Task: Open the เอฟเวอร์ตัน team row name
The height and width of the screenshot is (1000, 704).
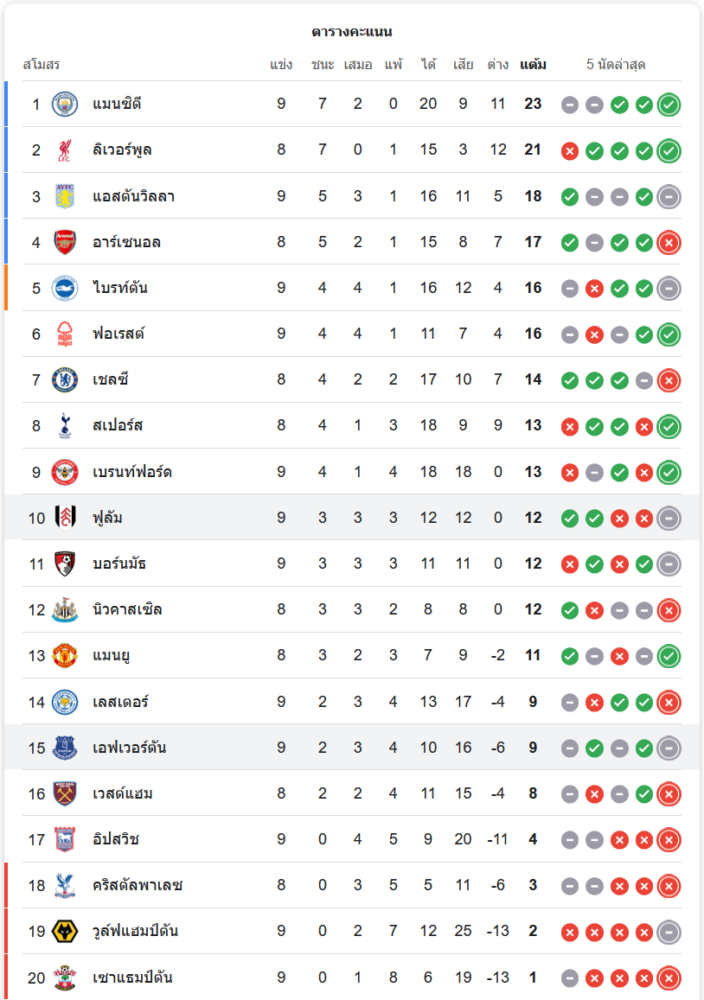Action: (x=129, y=748)
